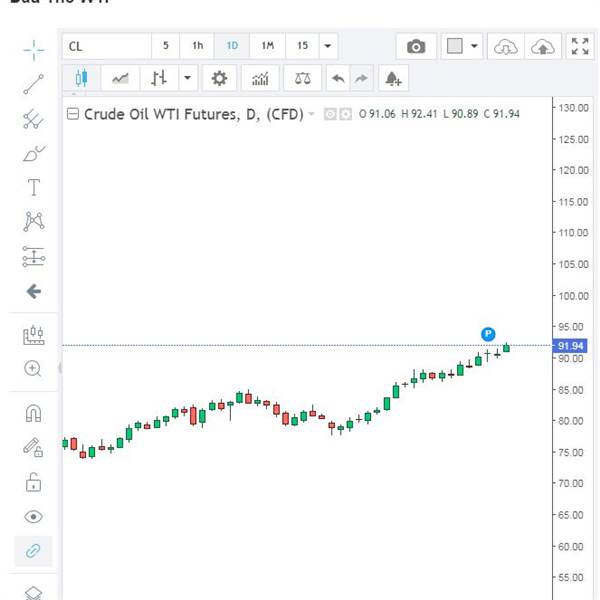Select candlestick chart style
The height and width of the screenshot is (600, 600).
[x=82, y=78]
